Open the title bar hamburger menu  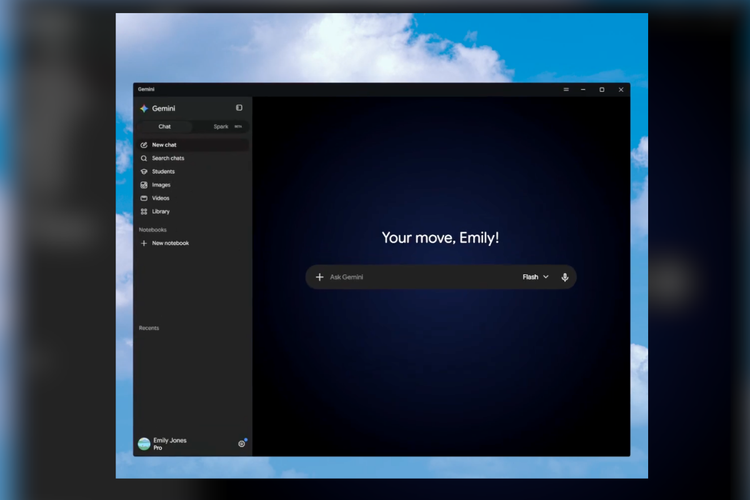(566, 89)
